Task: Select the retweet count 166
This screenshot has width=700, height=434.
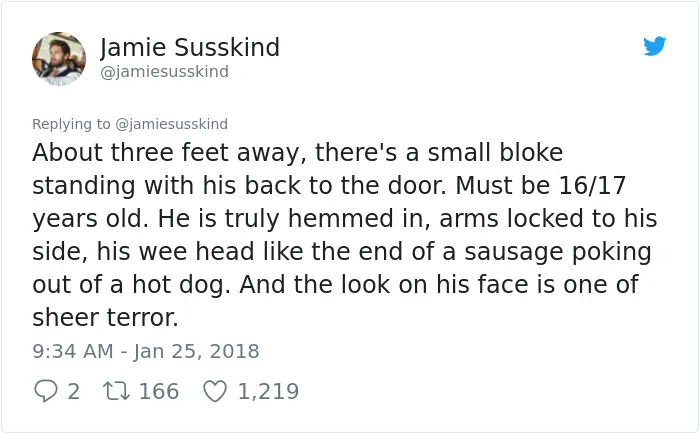Action: pos(159,391)
